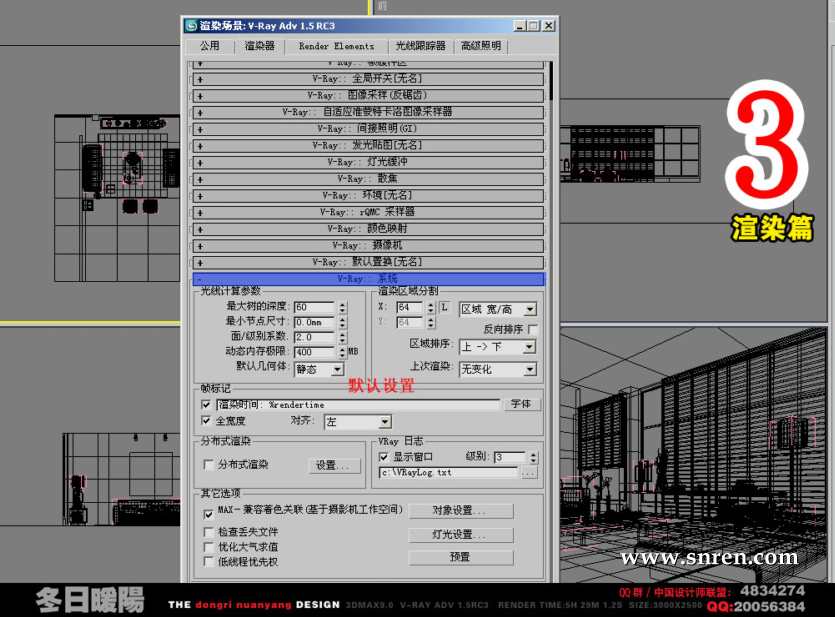Click the 动态内存极限 value field
The image size is (835, 617).
pyautogui.click(x=315, y=352)
